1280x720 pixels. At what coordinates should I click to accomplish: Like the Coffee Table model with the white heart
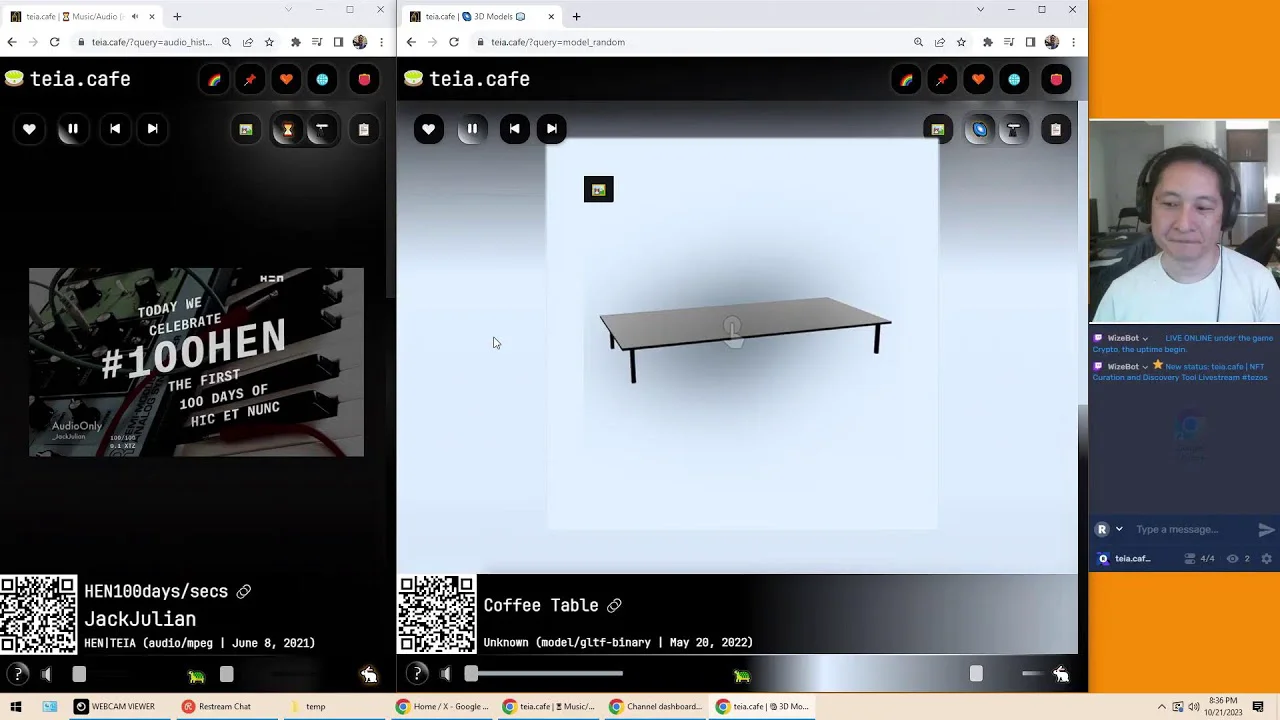click(428, 129)
